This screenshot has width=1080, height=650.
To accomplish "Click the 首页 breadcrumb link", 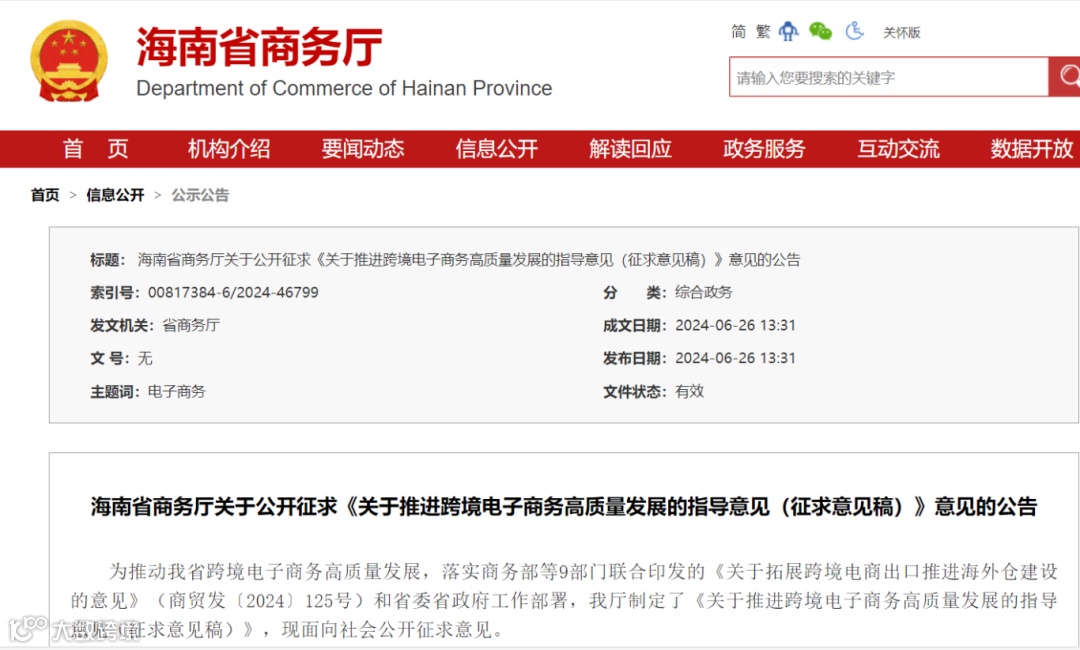I will click(x=45, y=195).
